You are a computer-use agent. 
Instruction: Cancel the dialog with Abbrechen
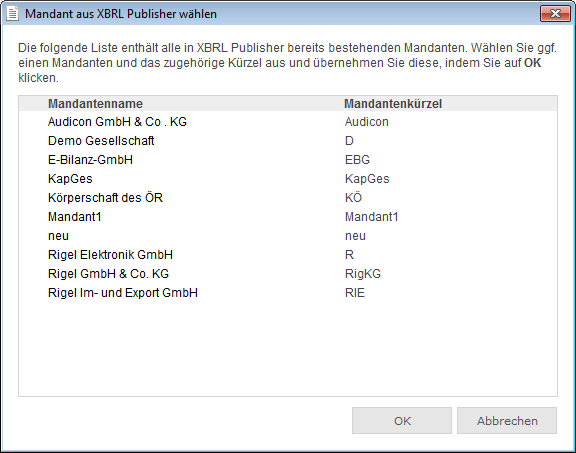coord(507,420)
